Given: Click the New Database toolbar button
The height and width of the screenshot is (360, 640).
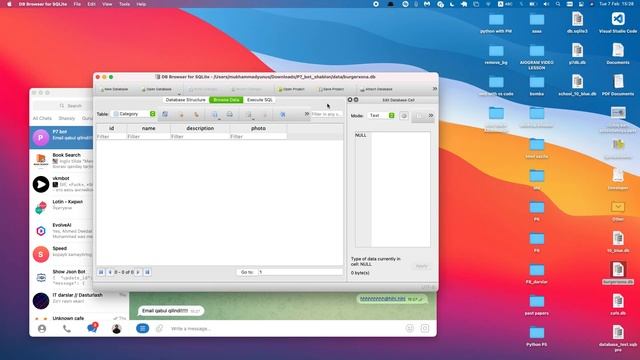Looking at the screenshot, I should point(114,89).
